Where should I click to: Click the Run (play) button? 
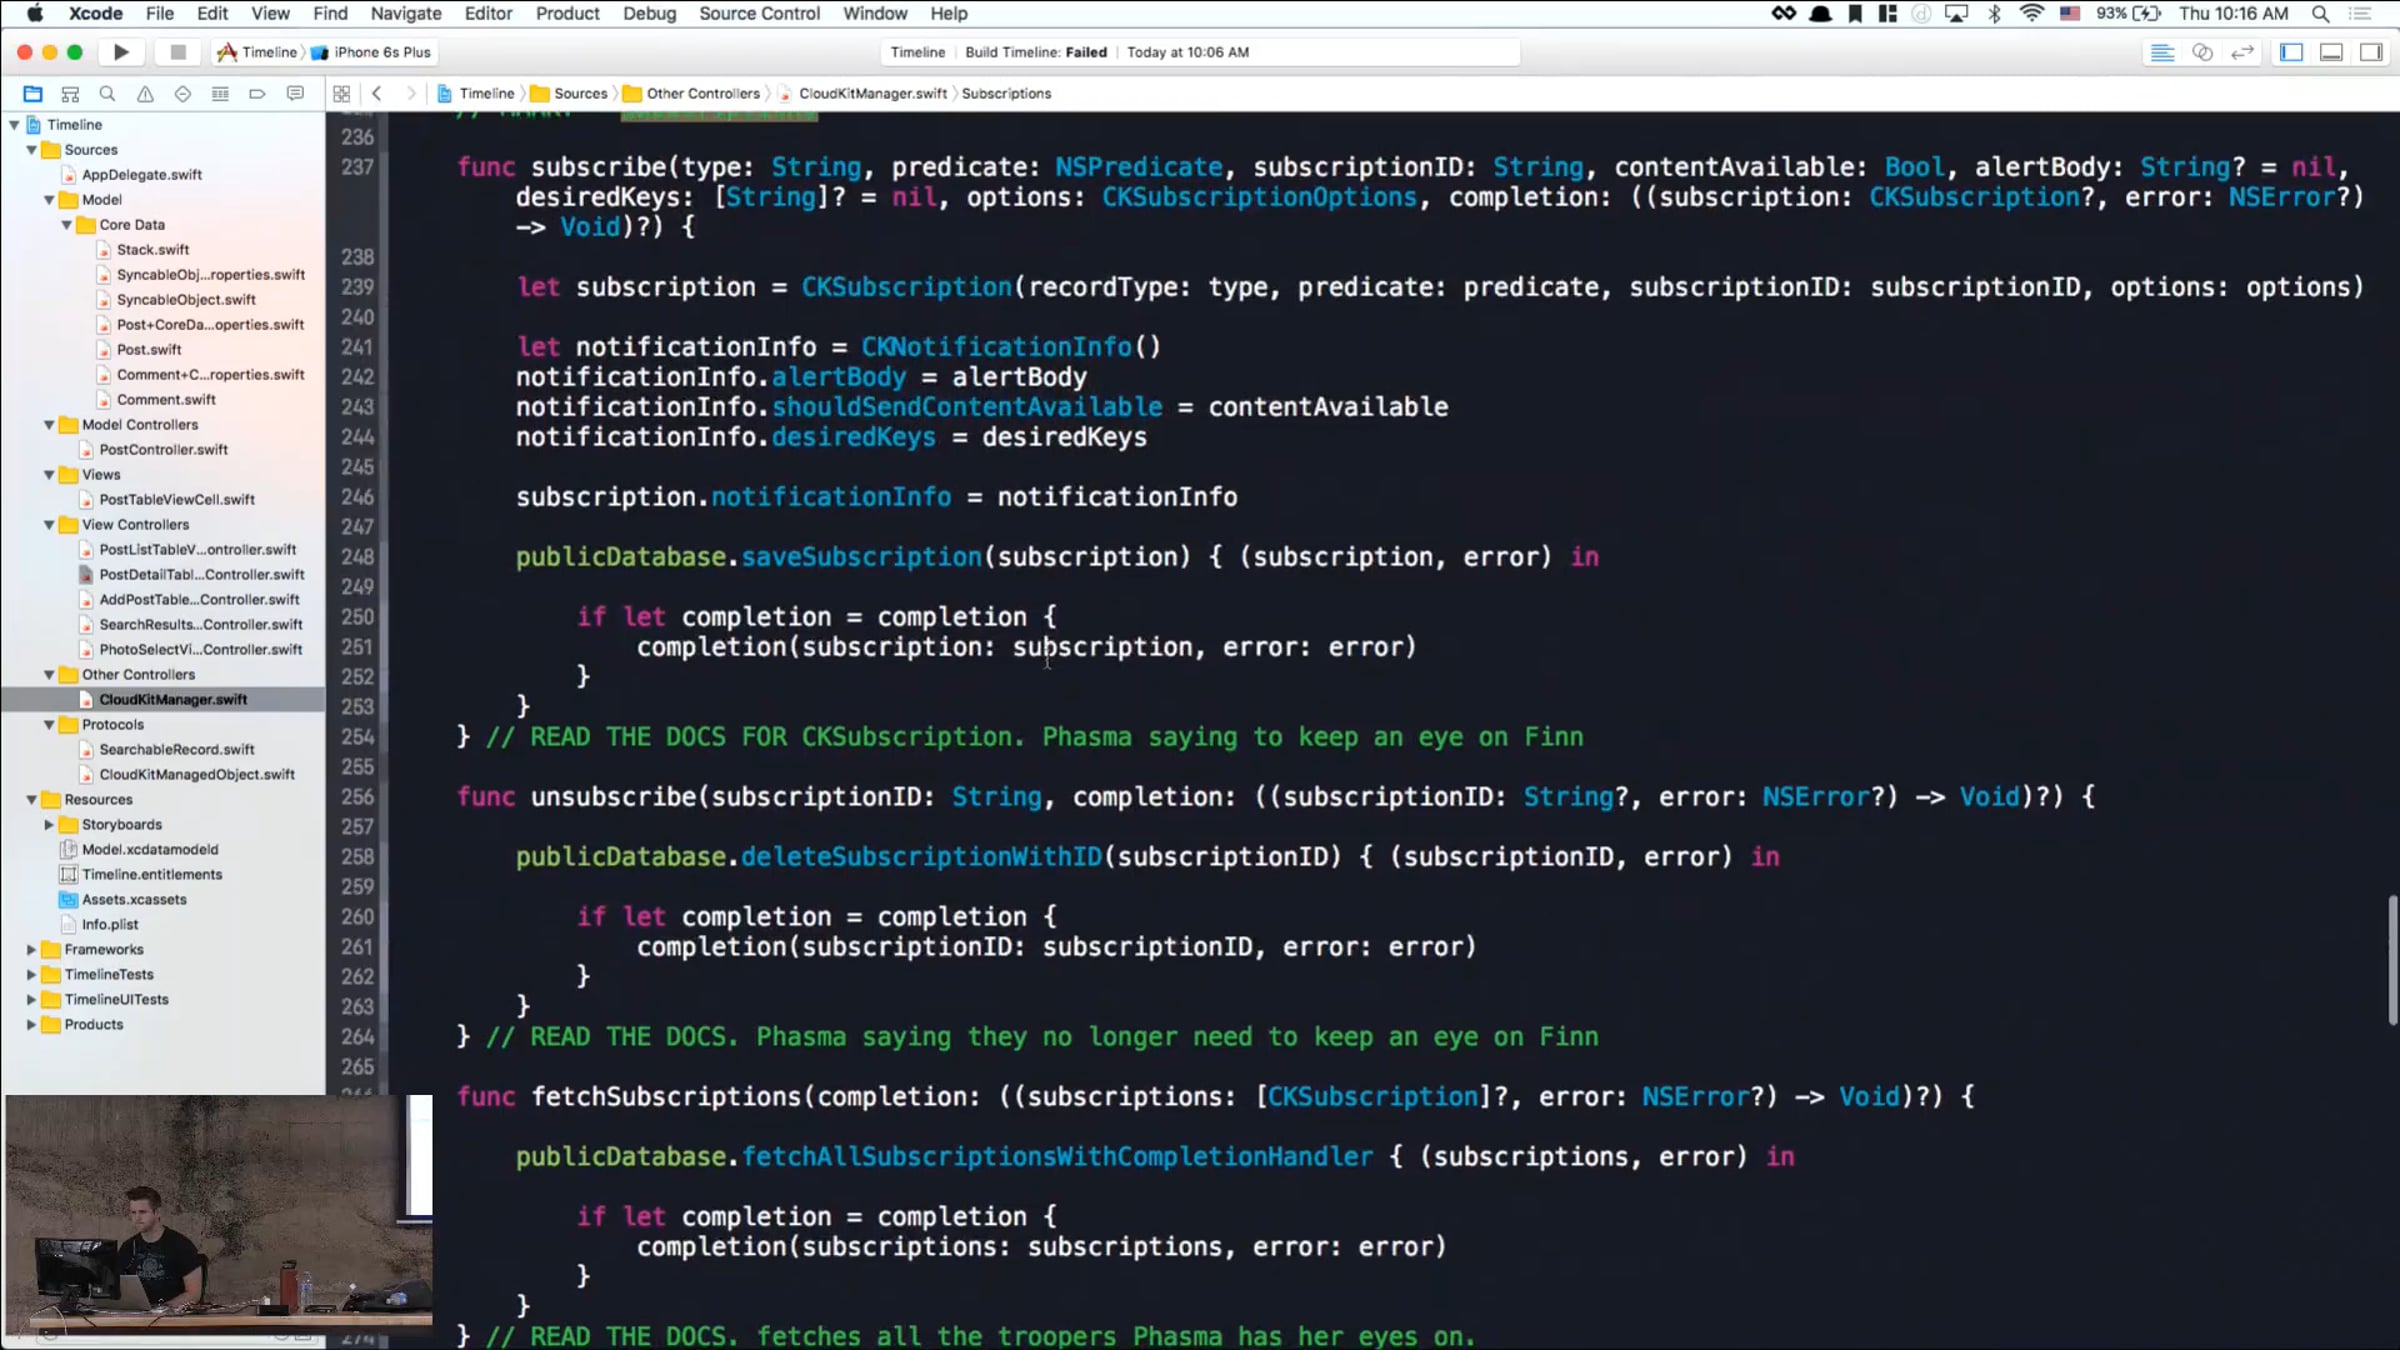121,52
